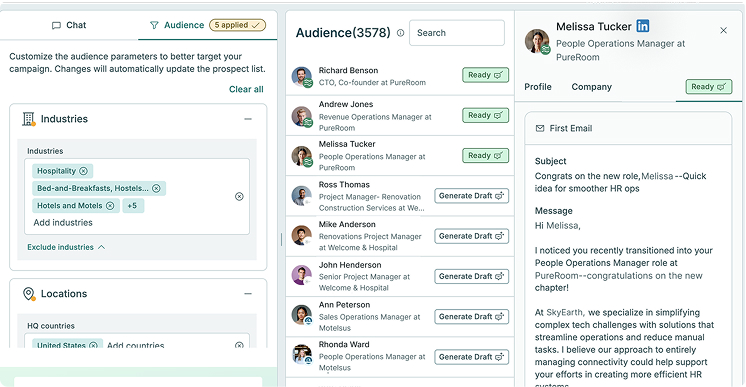Remove the Hospitality industry tag
The height and width of the screenshot is (387, 746).
click(83, 171)
